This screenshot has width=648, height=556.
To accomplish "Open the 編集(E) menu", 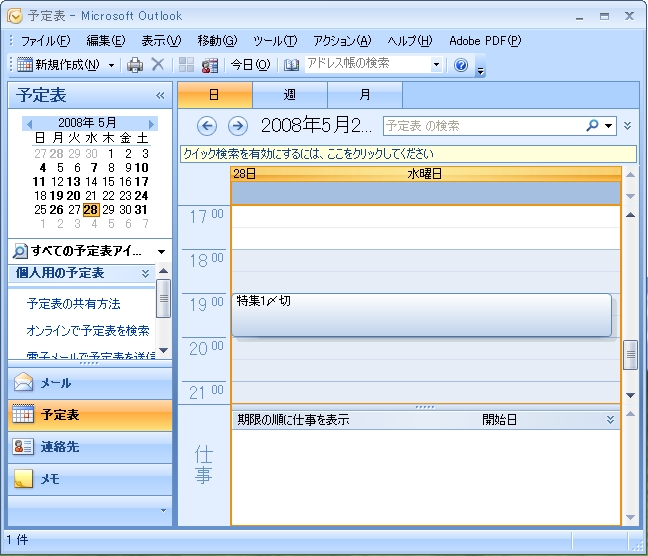I will pyautogui.click(x=106, y=41).
